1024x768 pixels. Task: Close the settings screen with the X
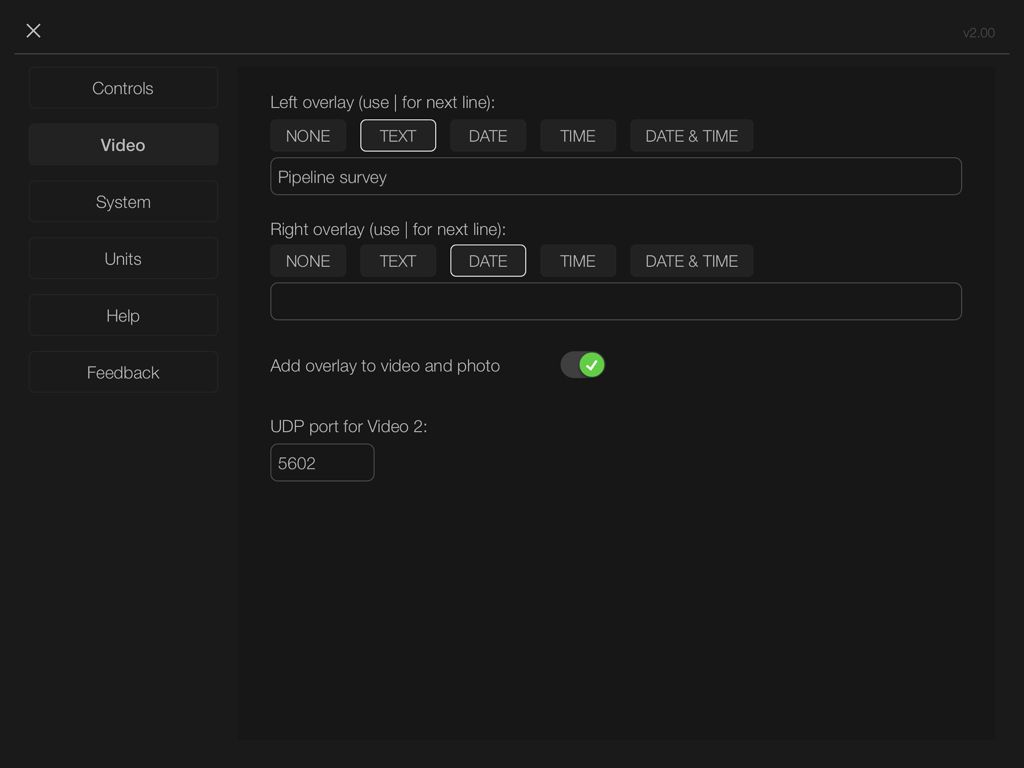coord(33,31)
